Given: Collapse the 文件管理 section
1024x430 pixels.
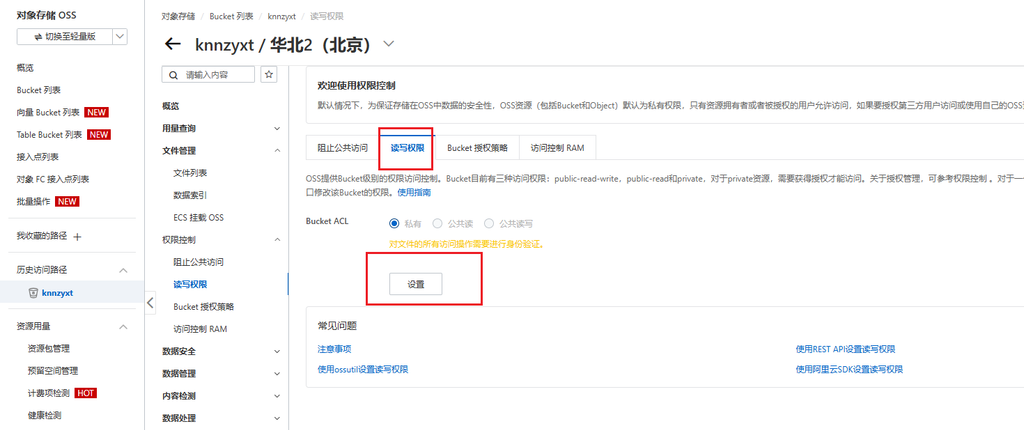Looking at the screenshot, I should click(x=277, y=151).
